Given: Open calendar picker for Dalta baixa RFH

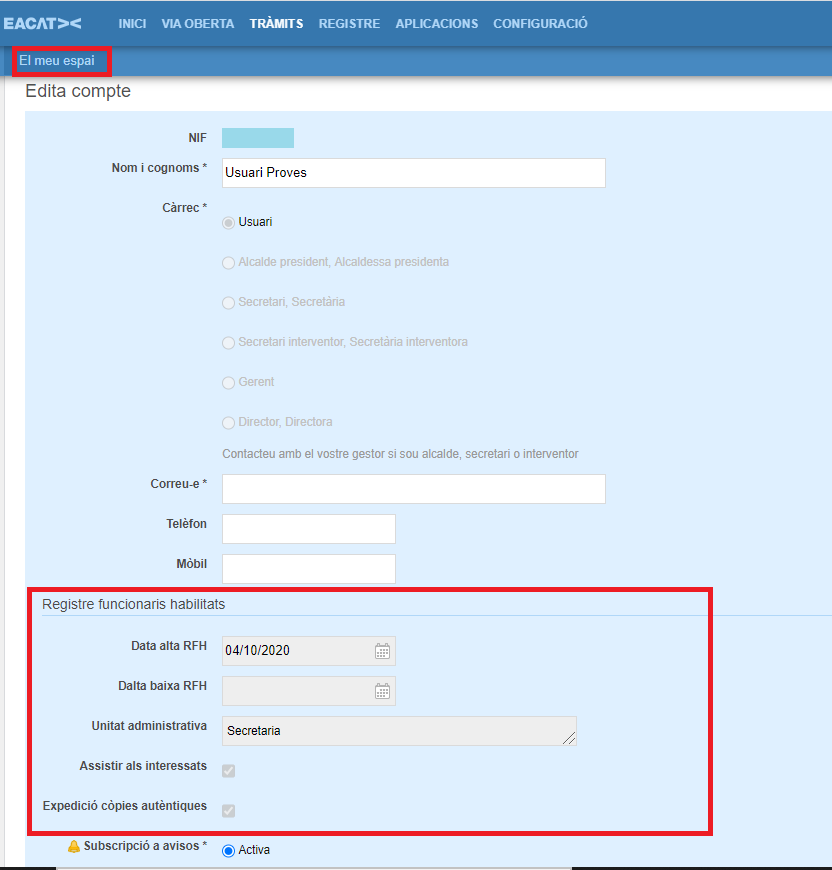Looking at the screenshot, I should click(382, 691).
